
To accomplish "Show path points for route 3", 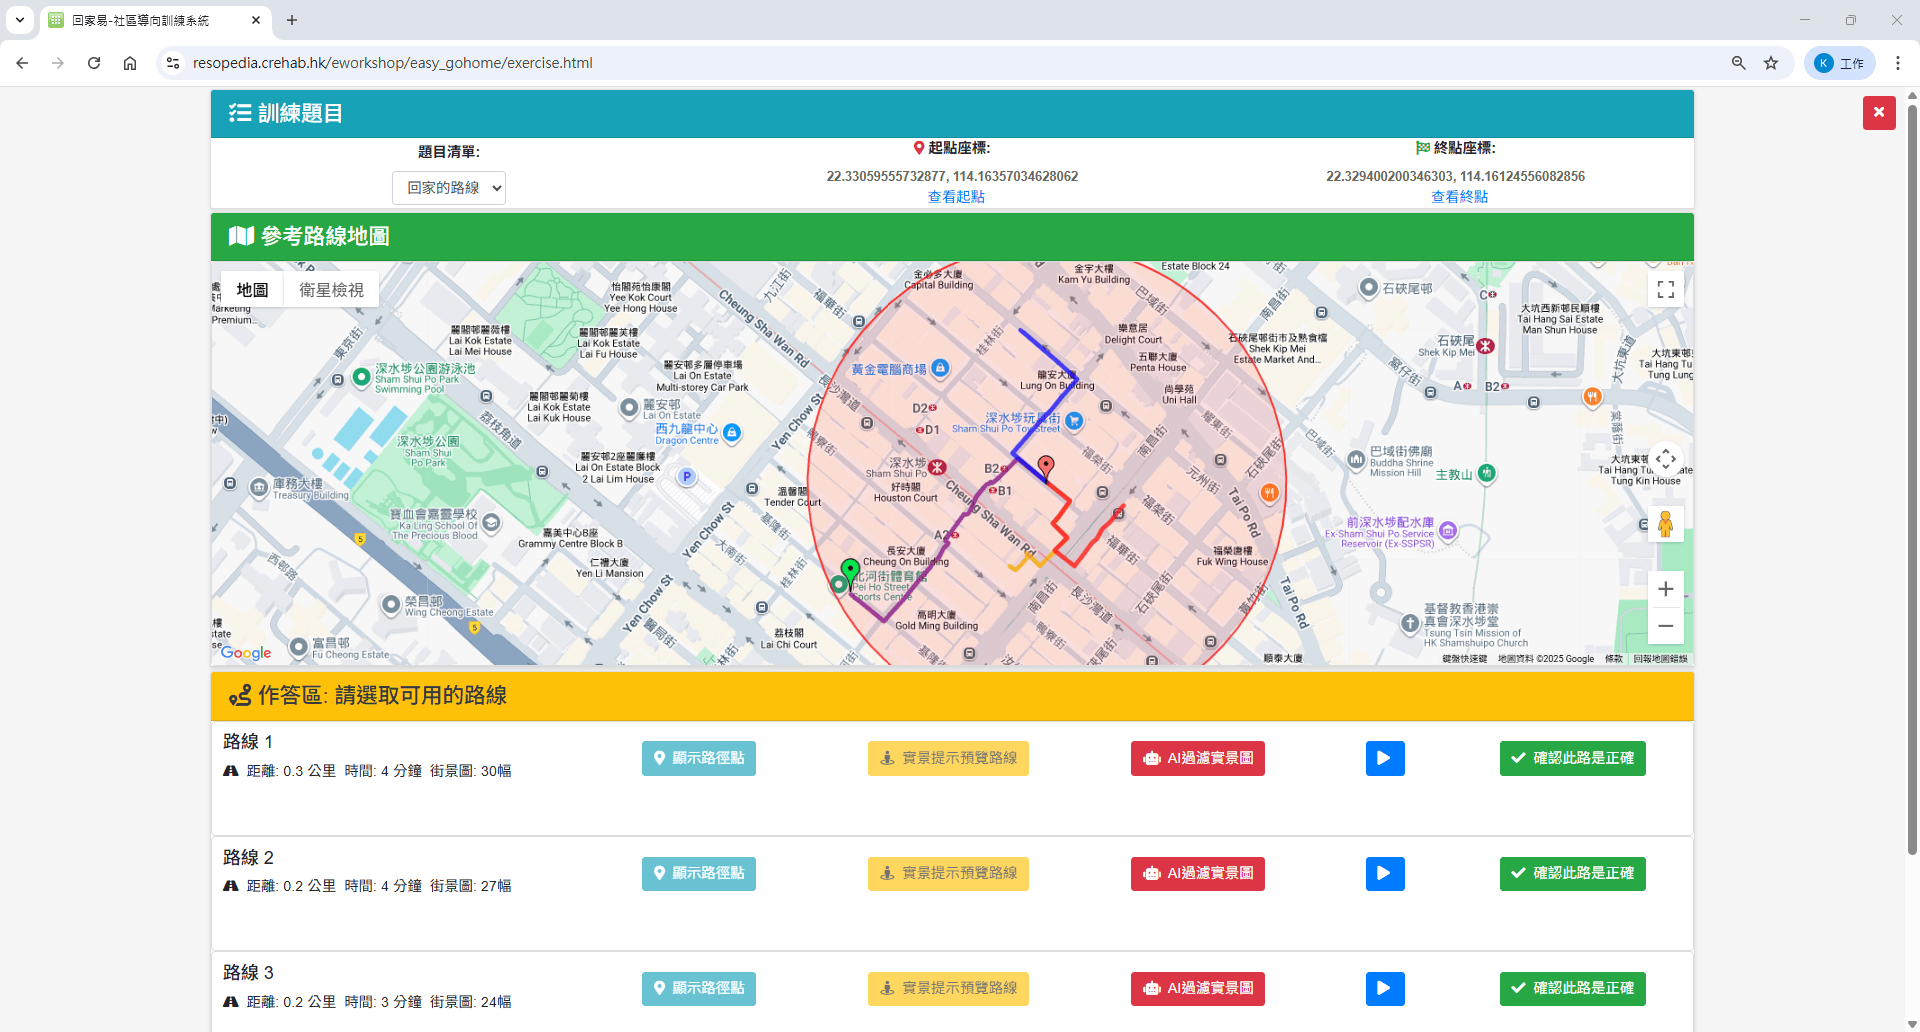I will click(698, 989).
